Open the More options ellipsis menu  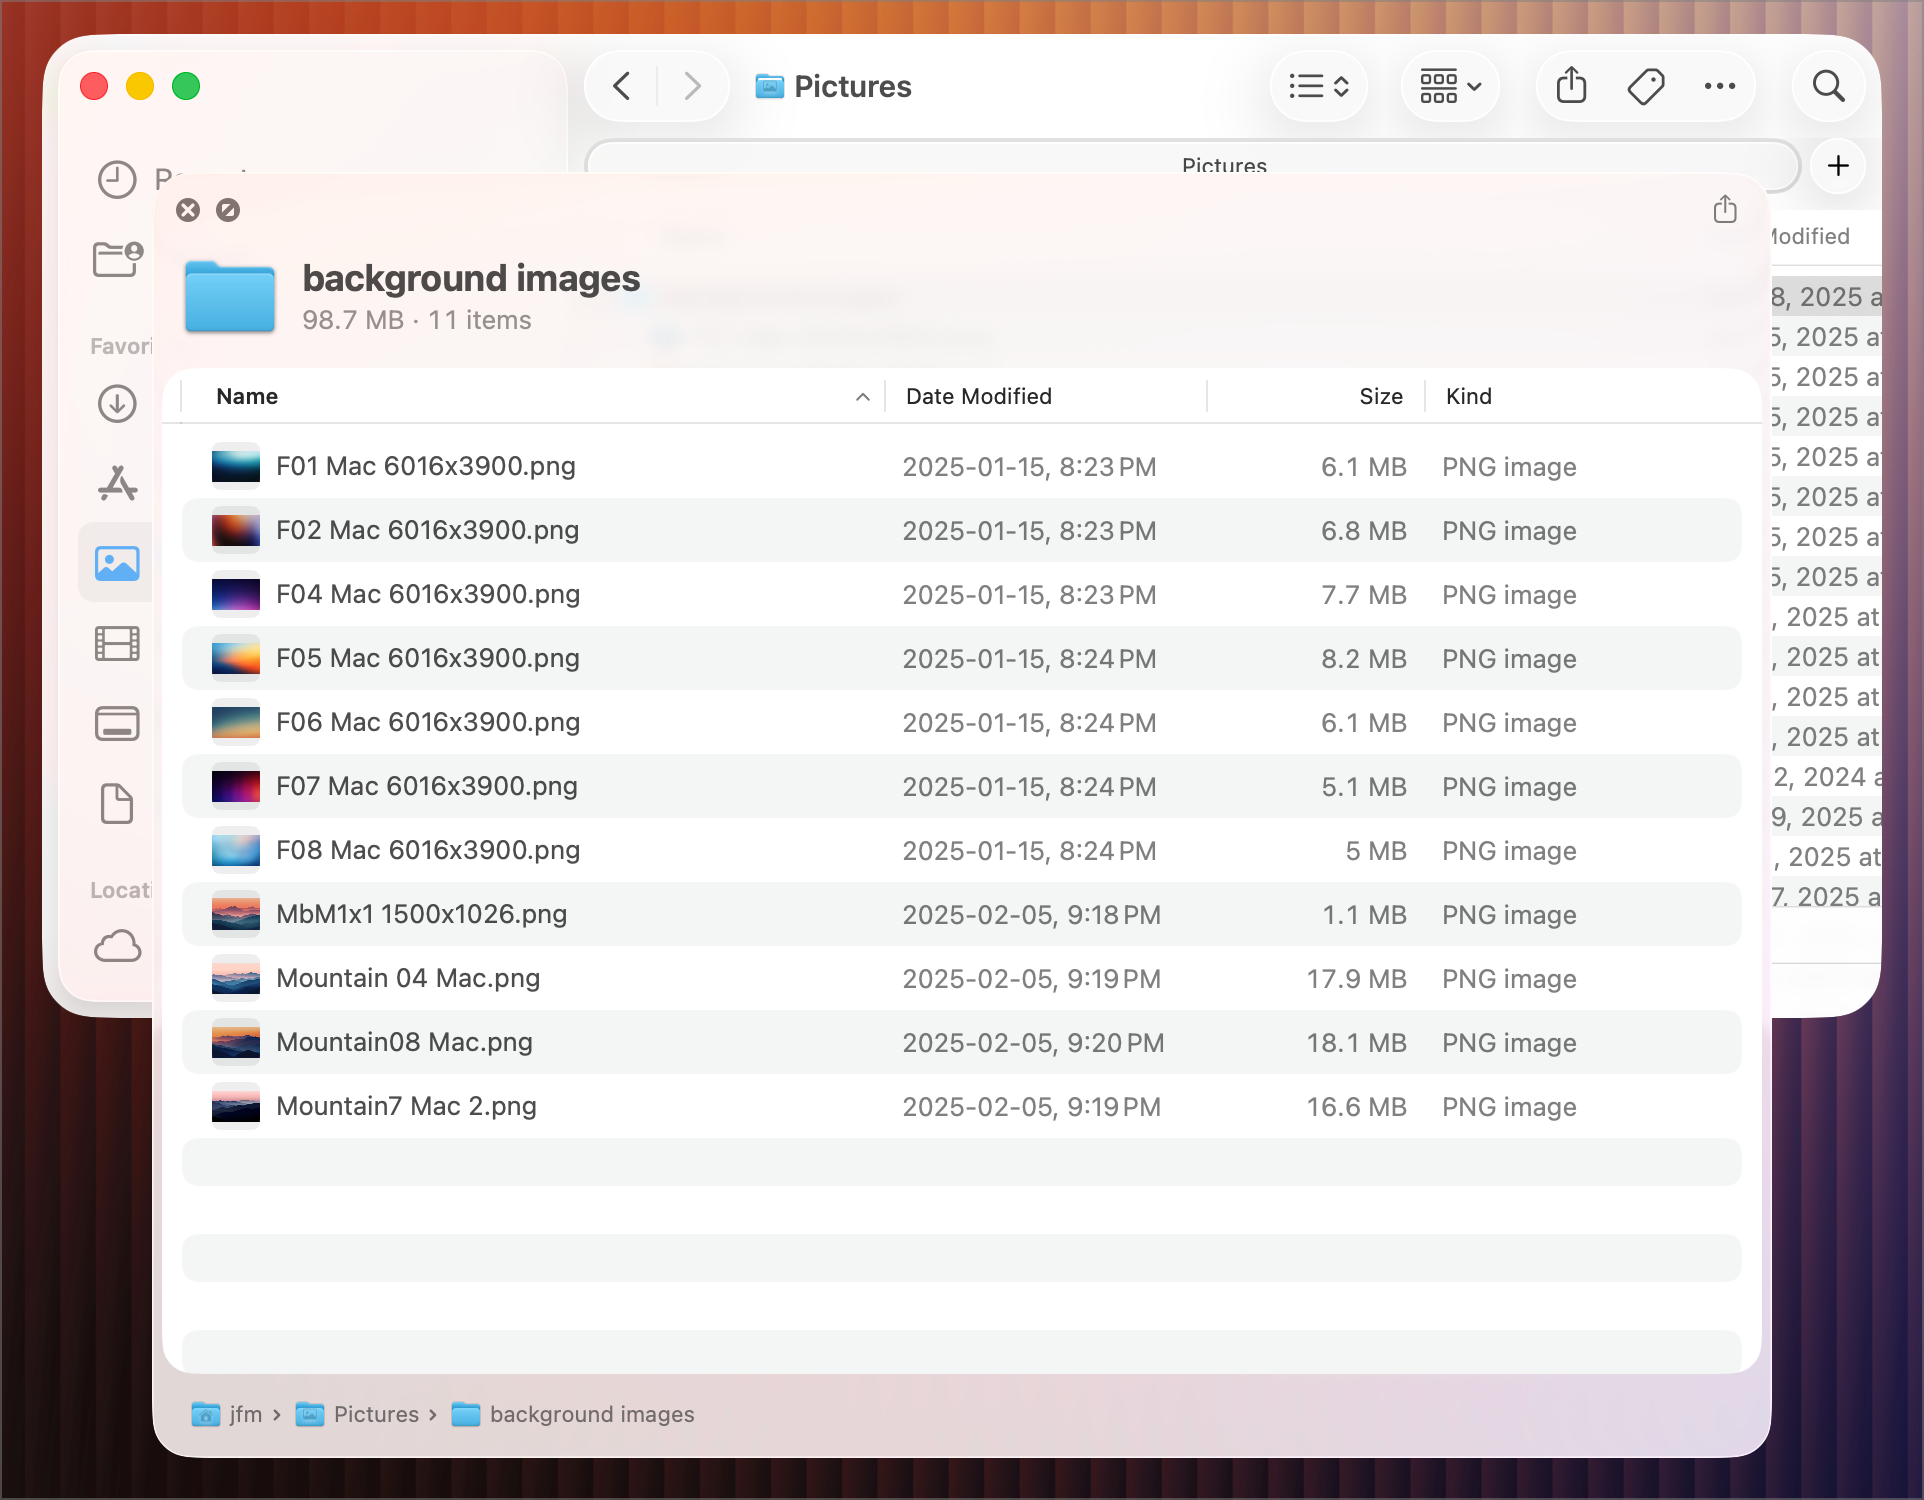pyautogui.click(x=1720, y=86)
